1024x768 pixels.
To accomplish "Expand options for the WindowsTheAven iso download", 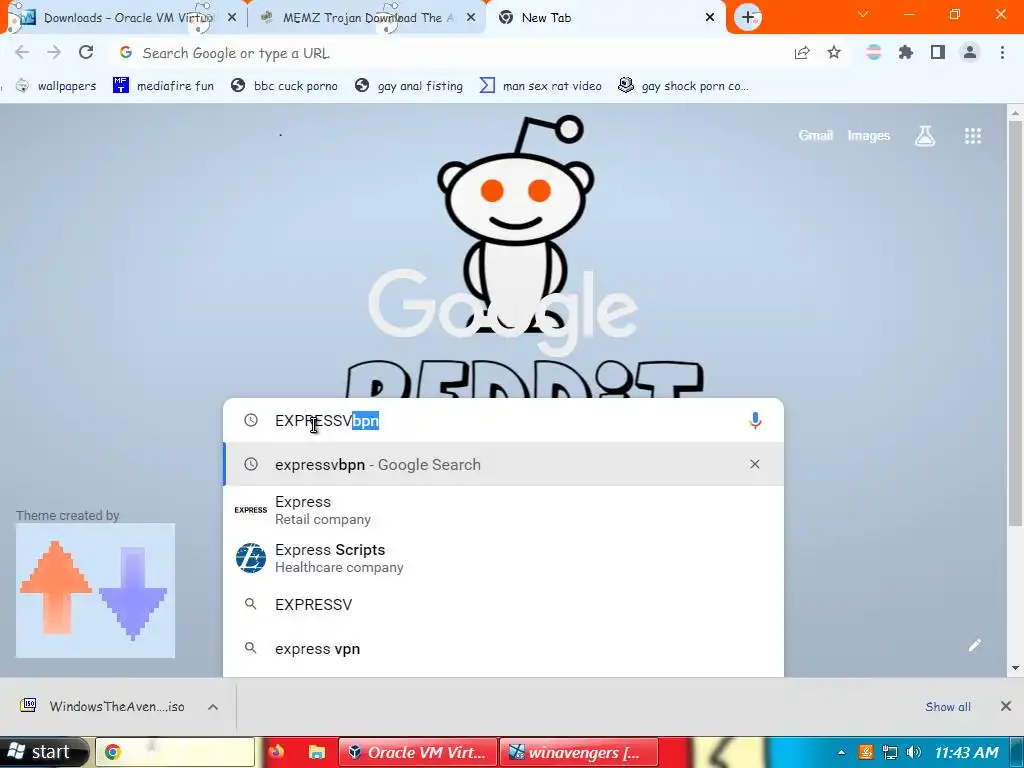I will 213,707.
